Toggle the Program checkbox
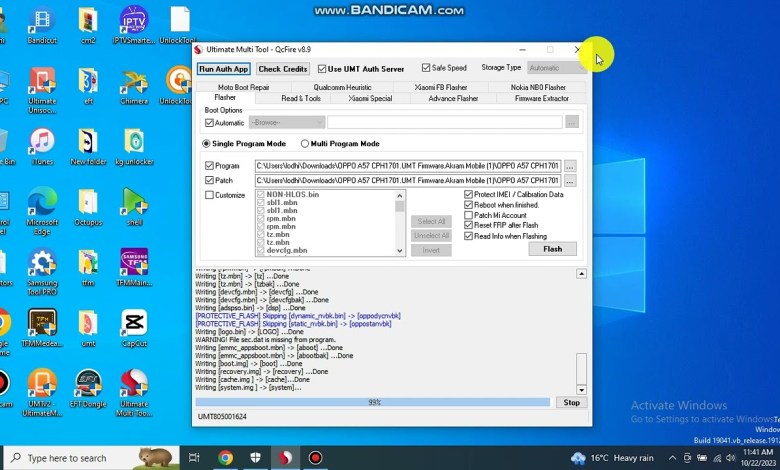This screenshot has width=780, height=470. [209, 166]
